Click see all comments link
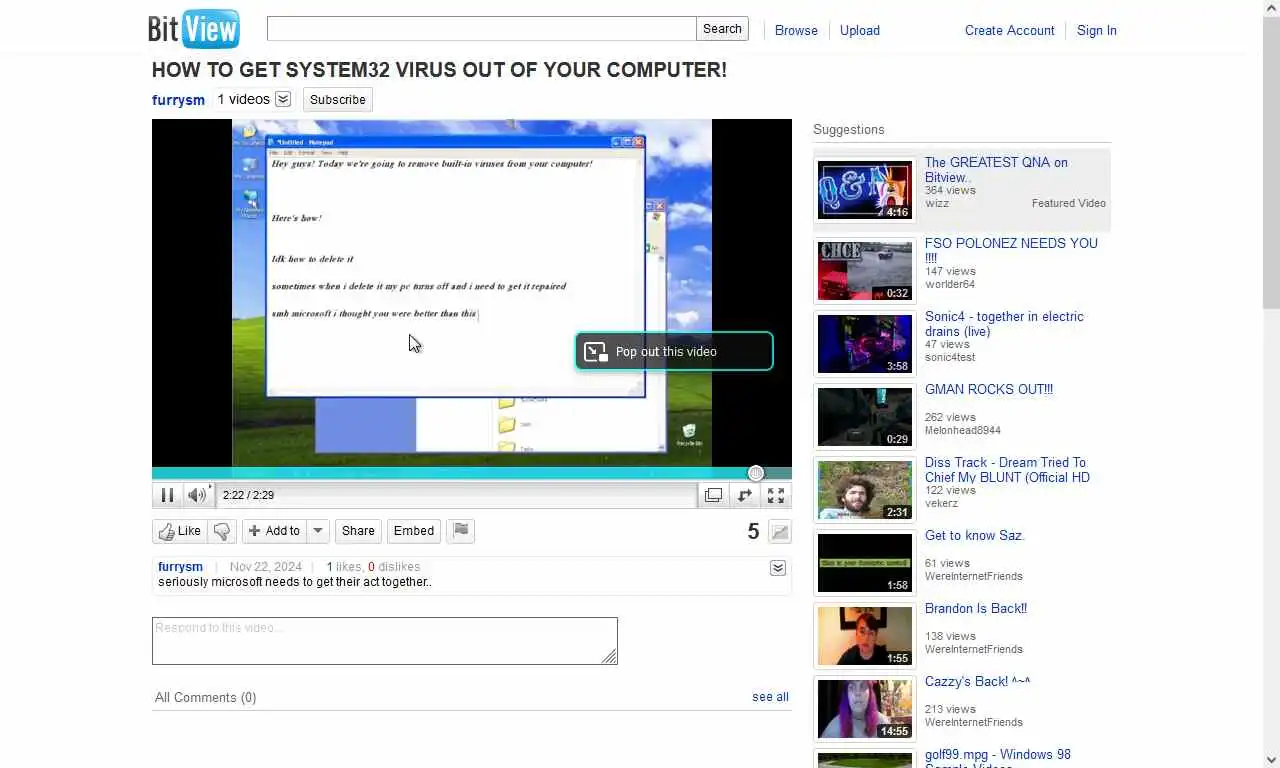This screenshot has height=768, width=1280. point(770,697)
